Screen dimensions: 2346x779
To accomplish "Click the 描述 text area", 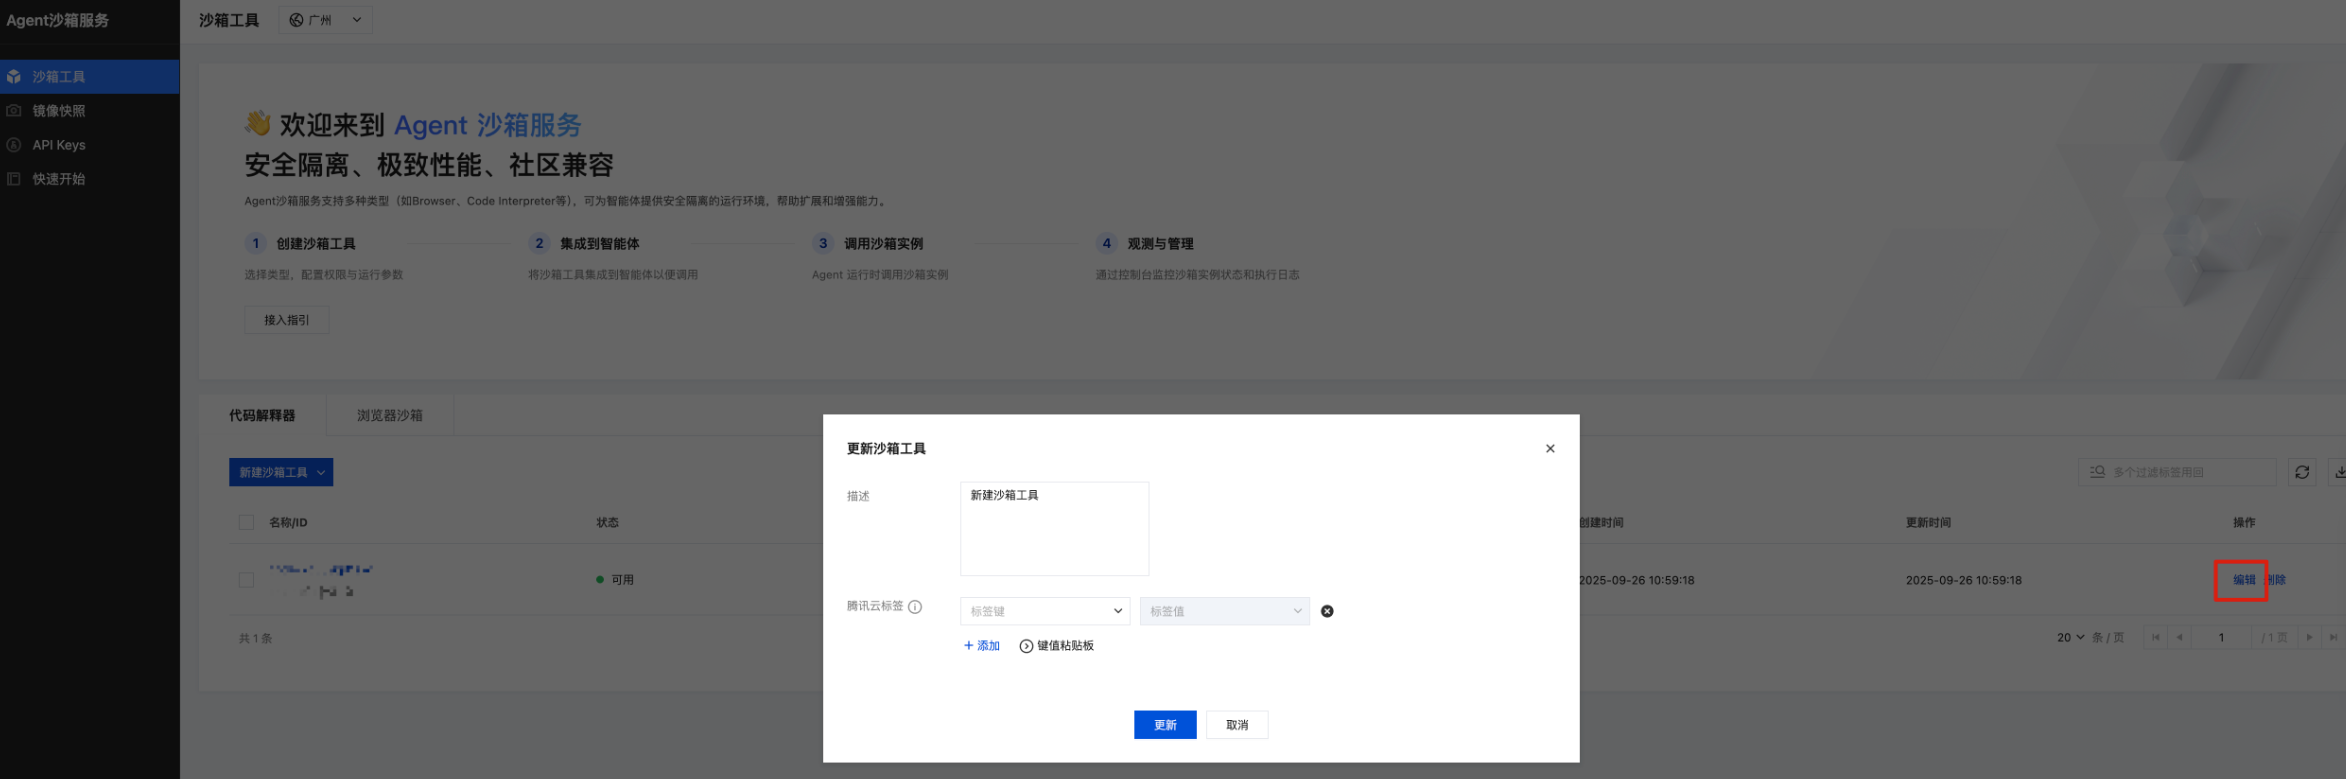I will click(x=1054, y=528).
